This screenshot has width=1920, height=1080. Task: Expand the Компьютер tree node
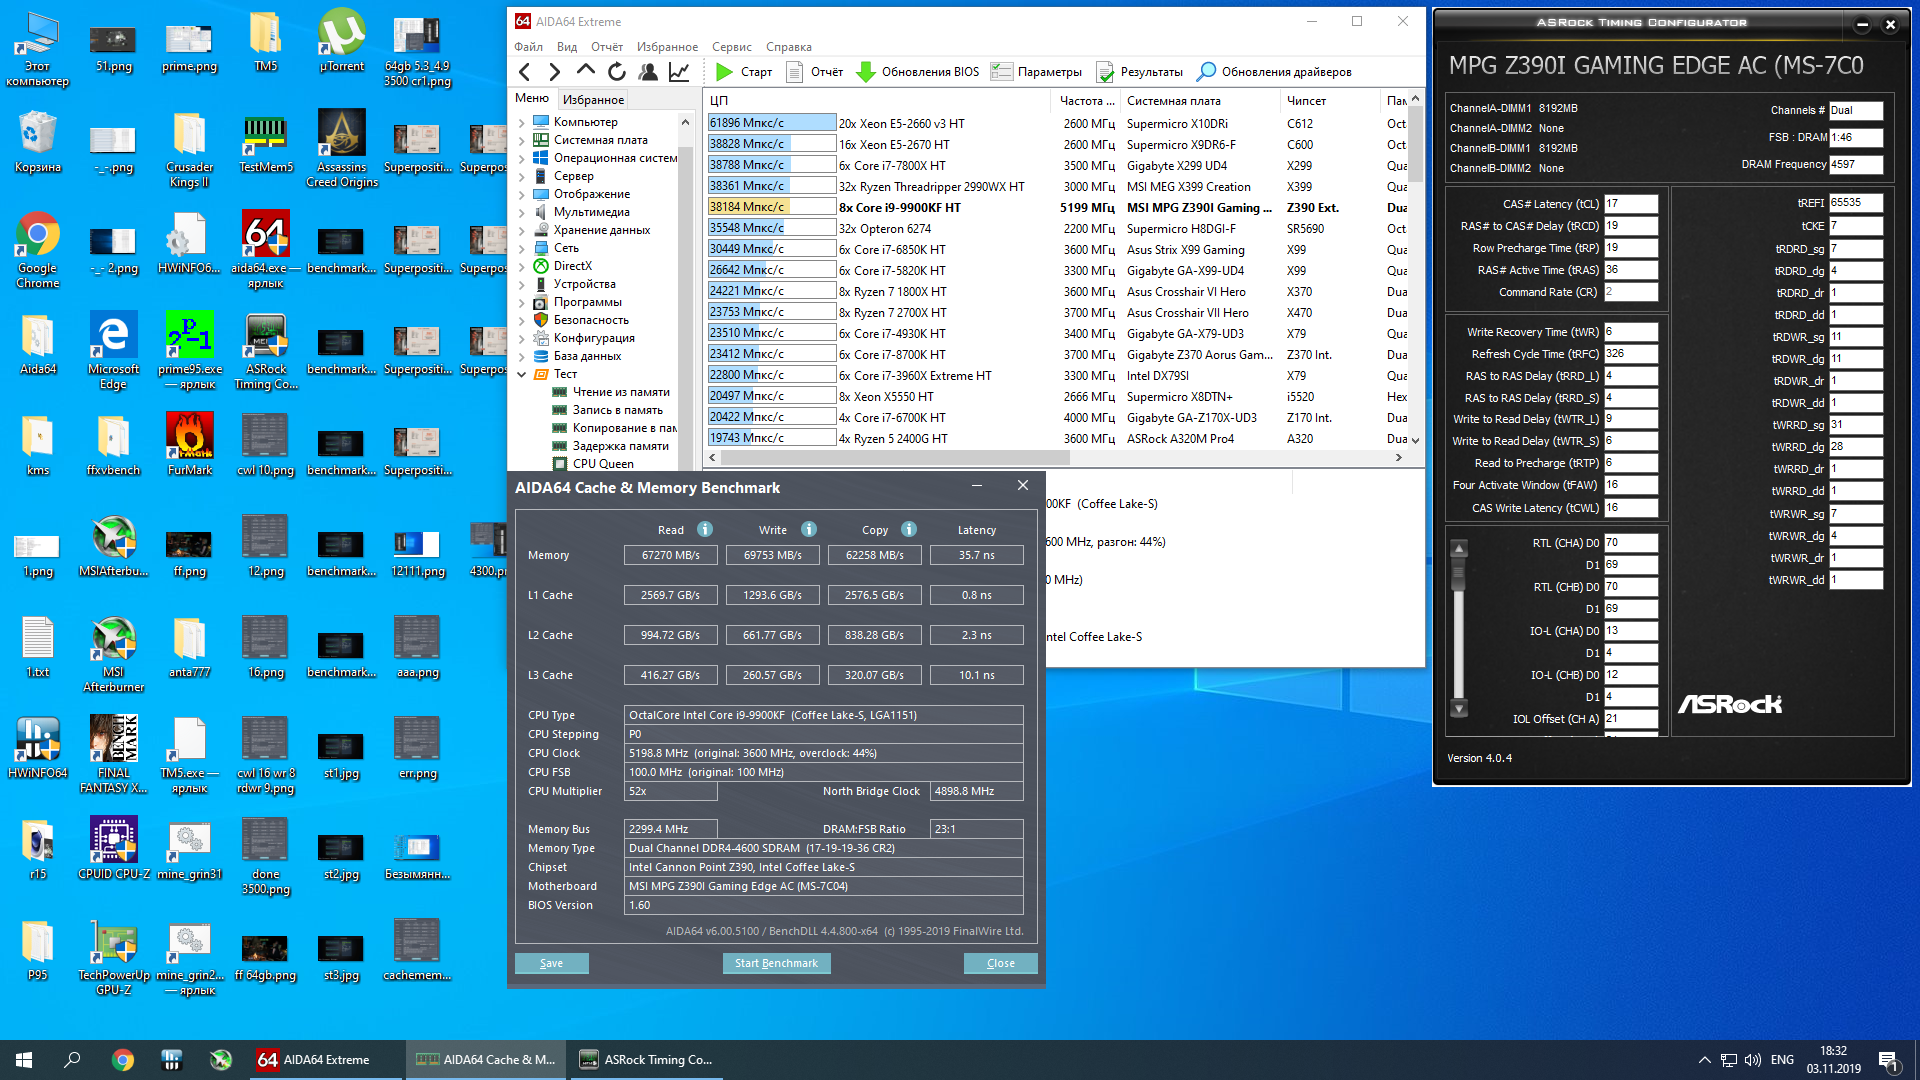click(522, 122)
